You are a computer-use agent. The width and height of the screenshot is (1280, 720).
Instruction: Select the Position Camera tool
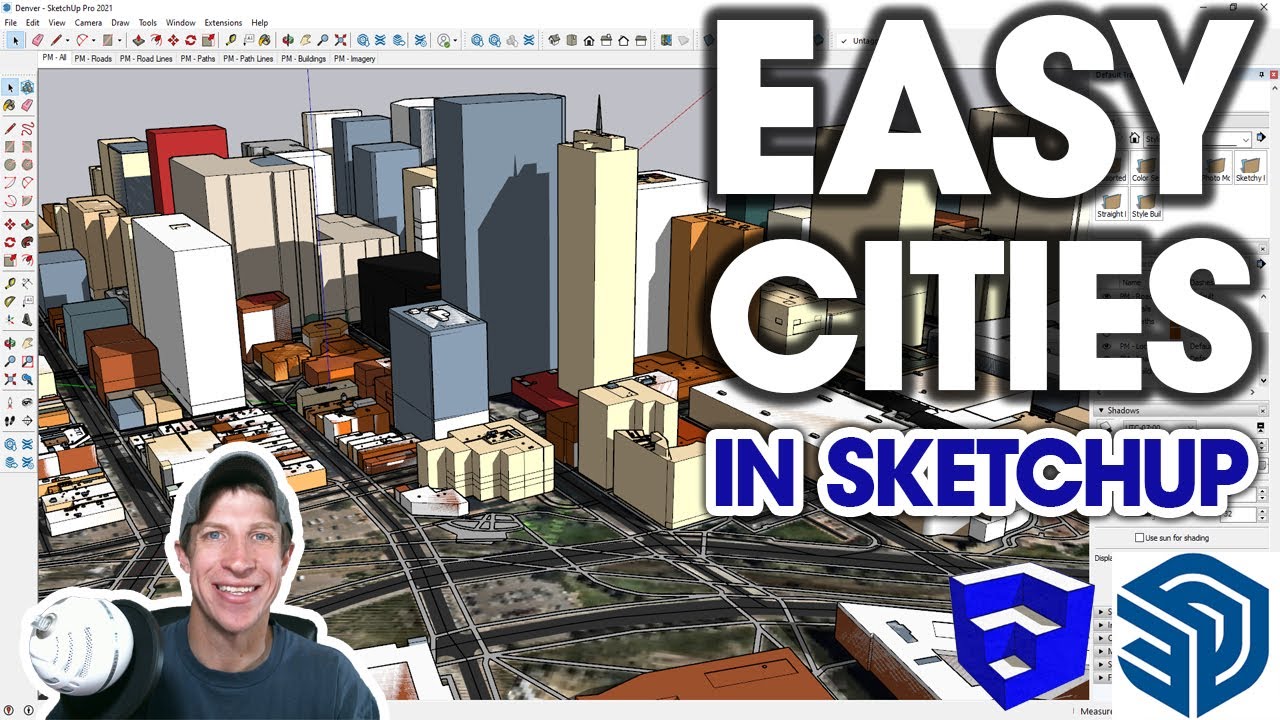click(x=10, y=402)
